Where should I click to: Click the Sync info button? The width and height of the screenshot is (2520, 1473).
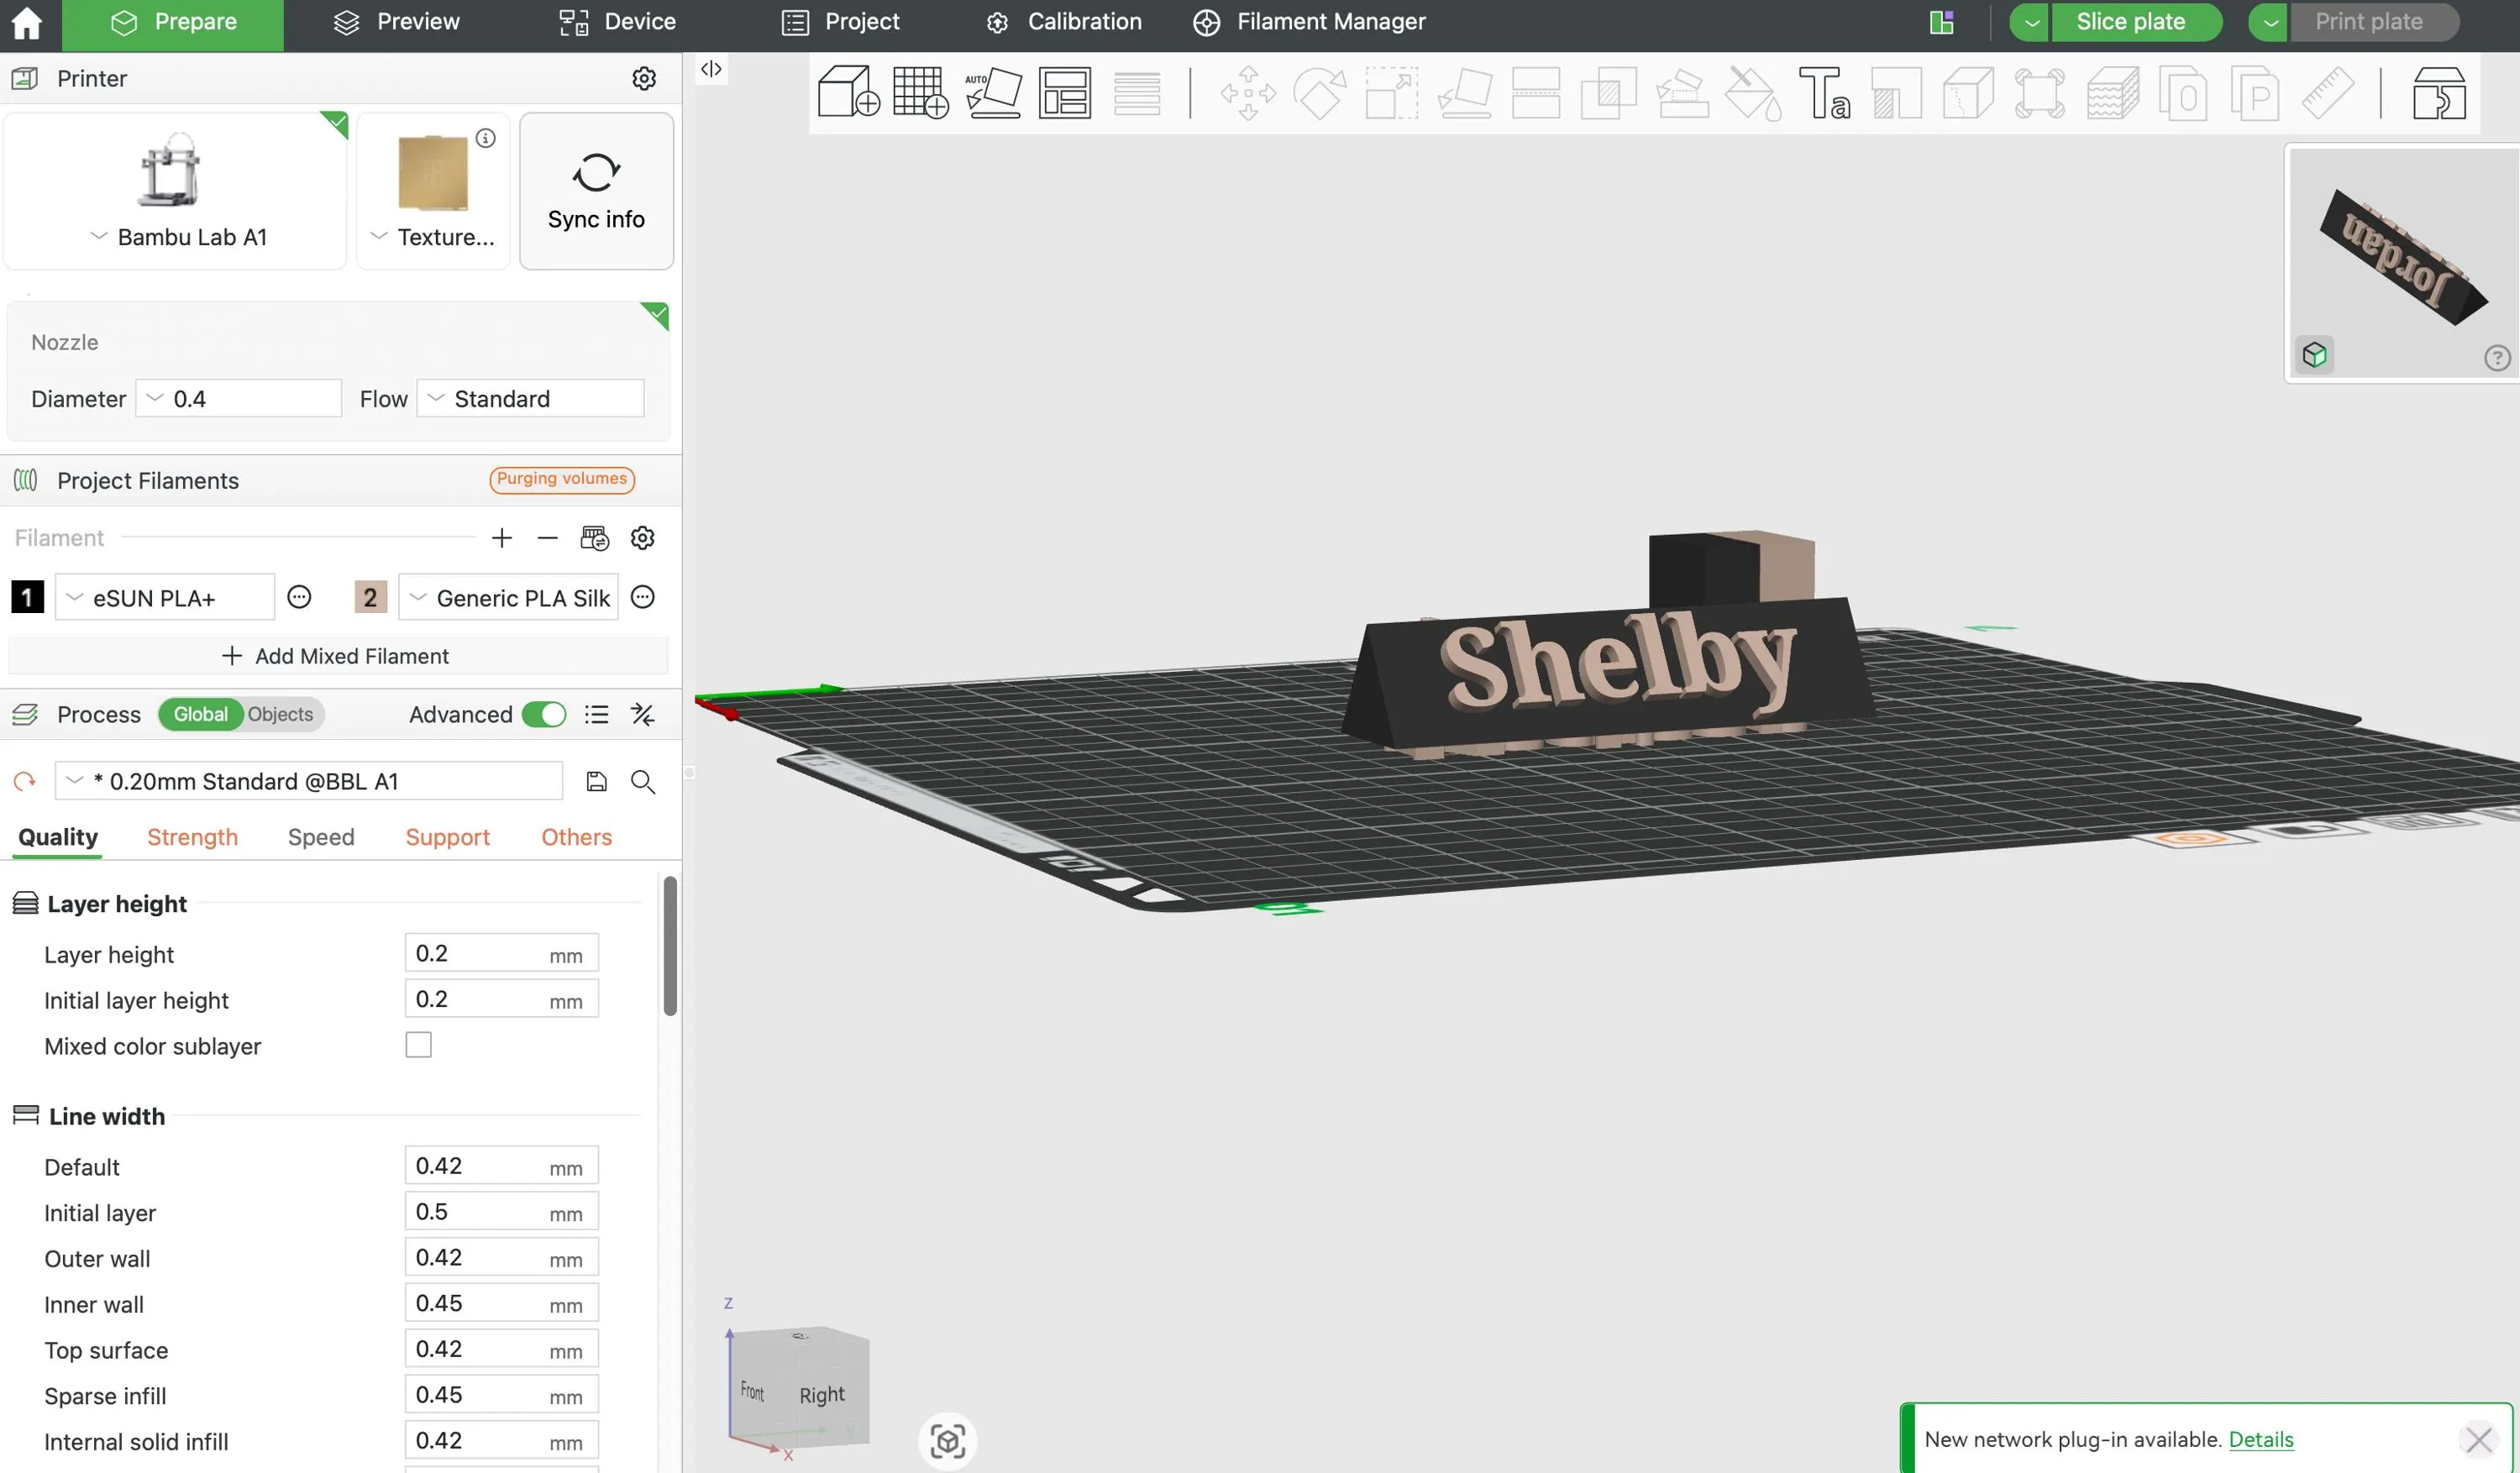[x=596, y=191]
